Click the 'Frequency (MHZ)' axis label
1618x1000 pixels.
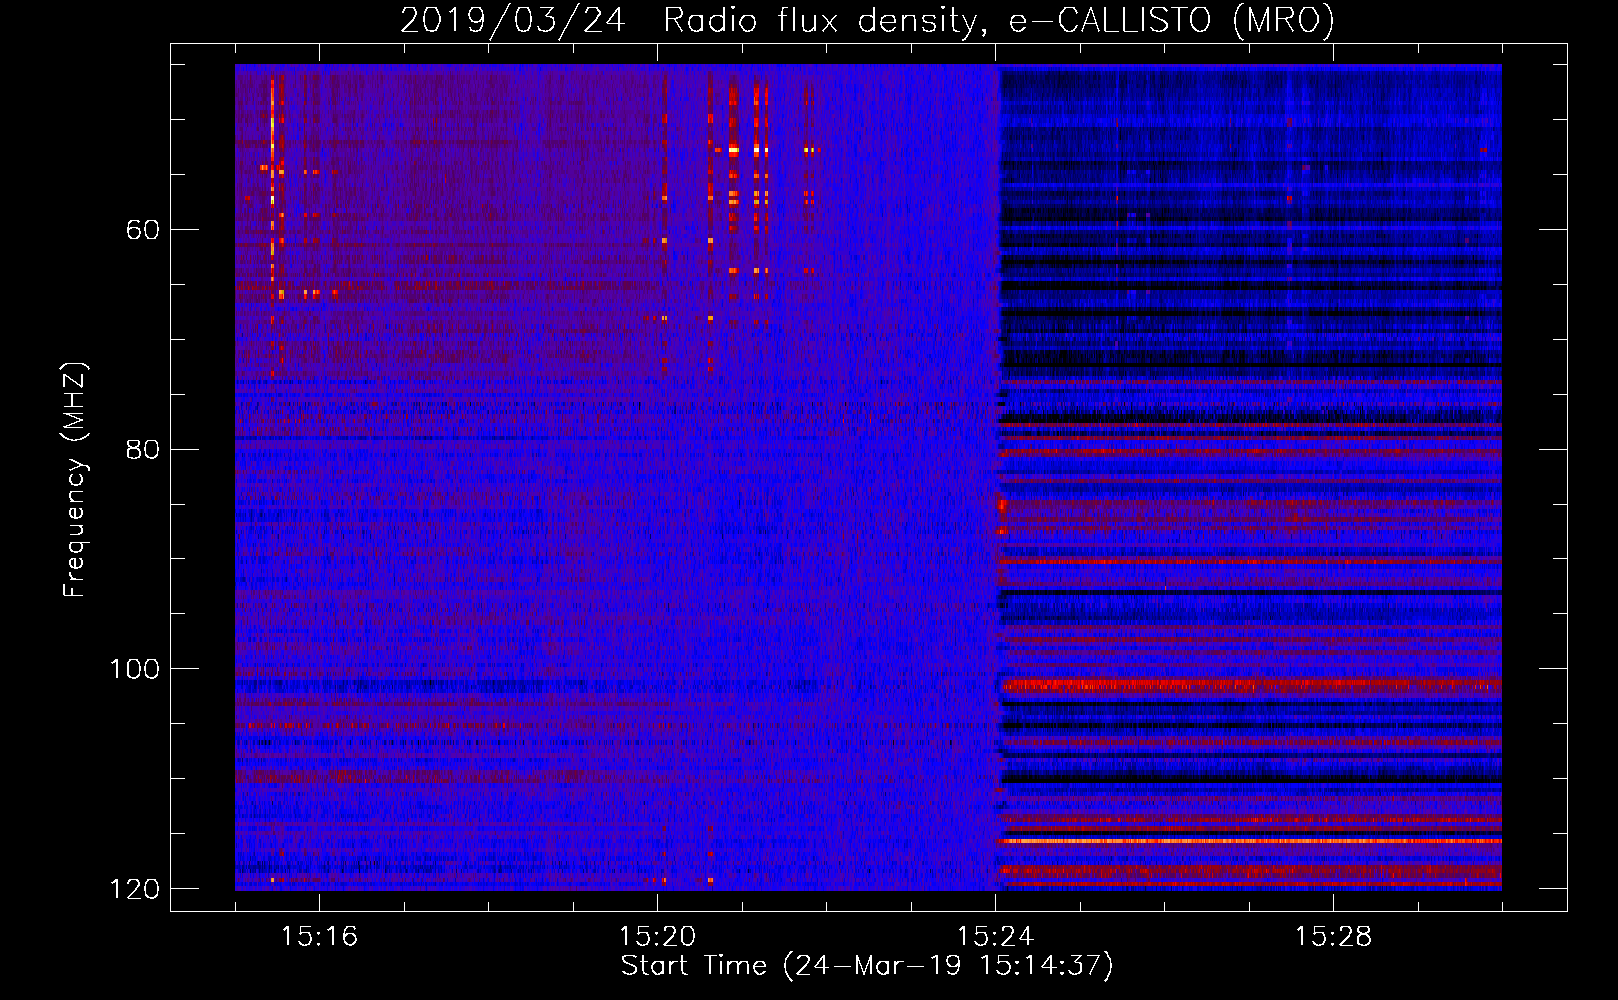(x=75, y=480)
